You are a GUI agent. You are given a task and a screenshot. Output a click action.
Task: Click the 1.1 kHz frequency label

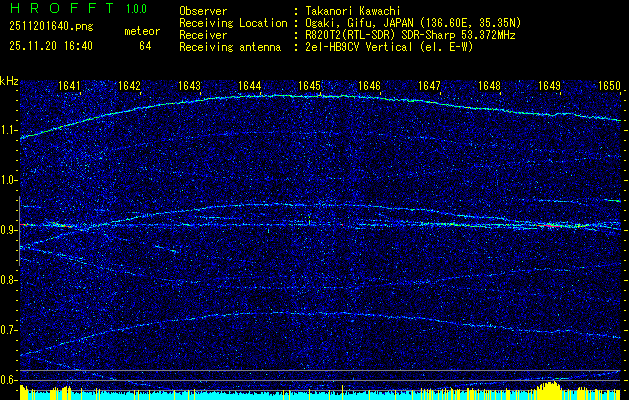pyautogui.click(x=9, y=130)
